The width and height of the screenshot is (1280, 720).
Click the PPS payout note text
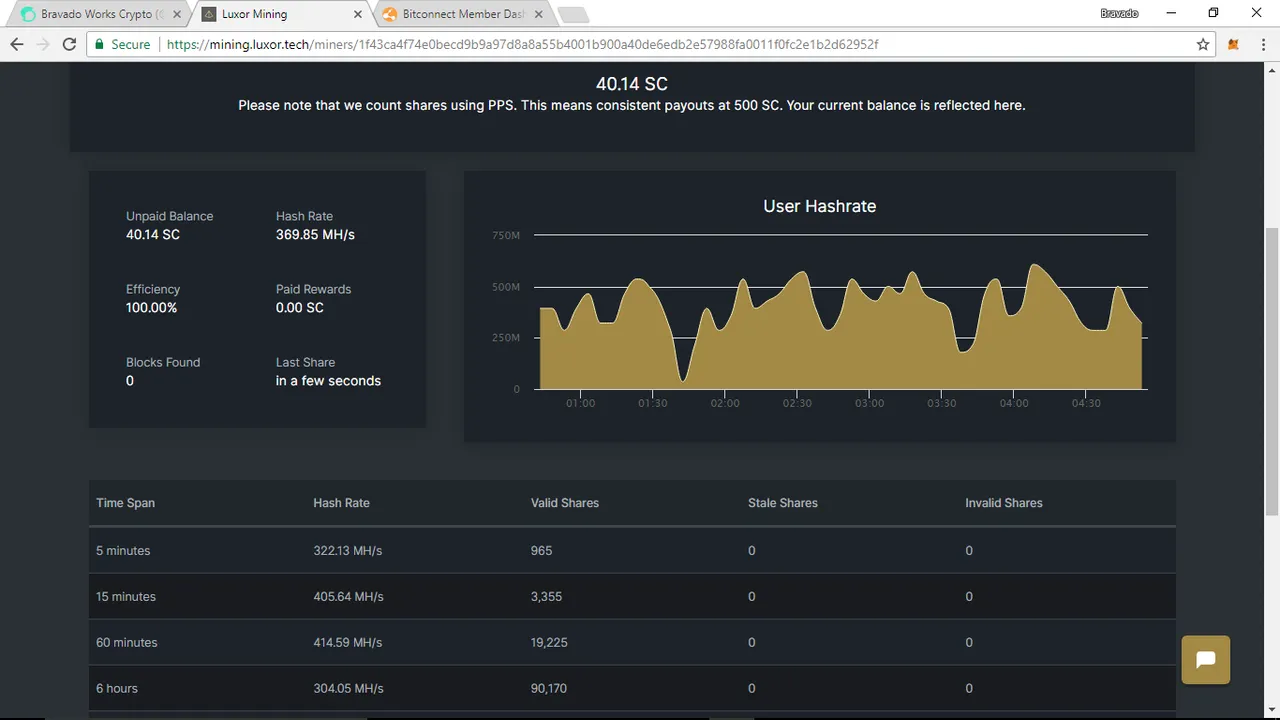632,106
